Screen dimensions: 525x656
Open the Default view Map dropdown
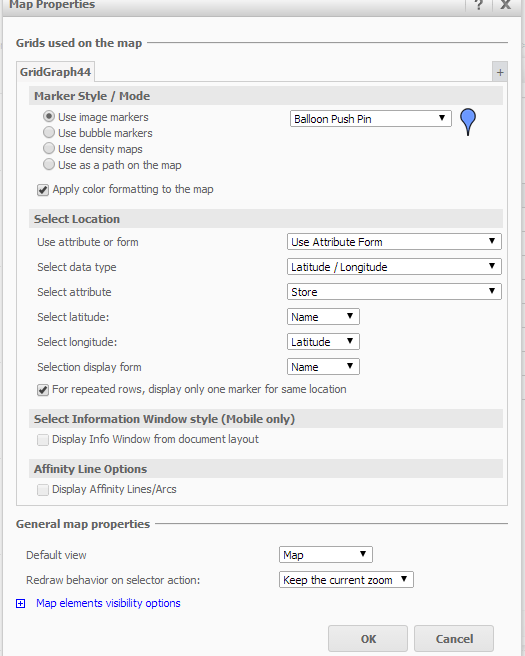pos(325,555)
